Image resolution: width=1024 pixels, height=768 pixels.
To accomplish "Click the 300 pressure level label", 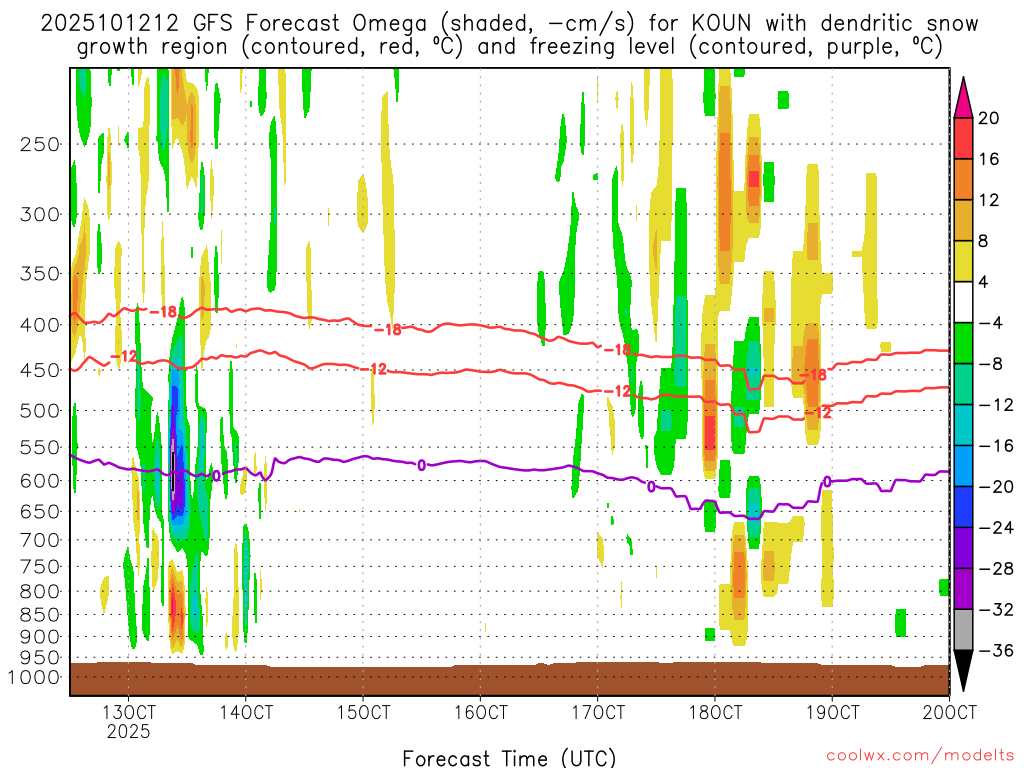I will 40,214.
